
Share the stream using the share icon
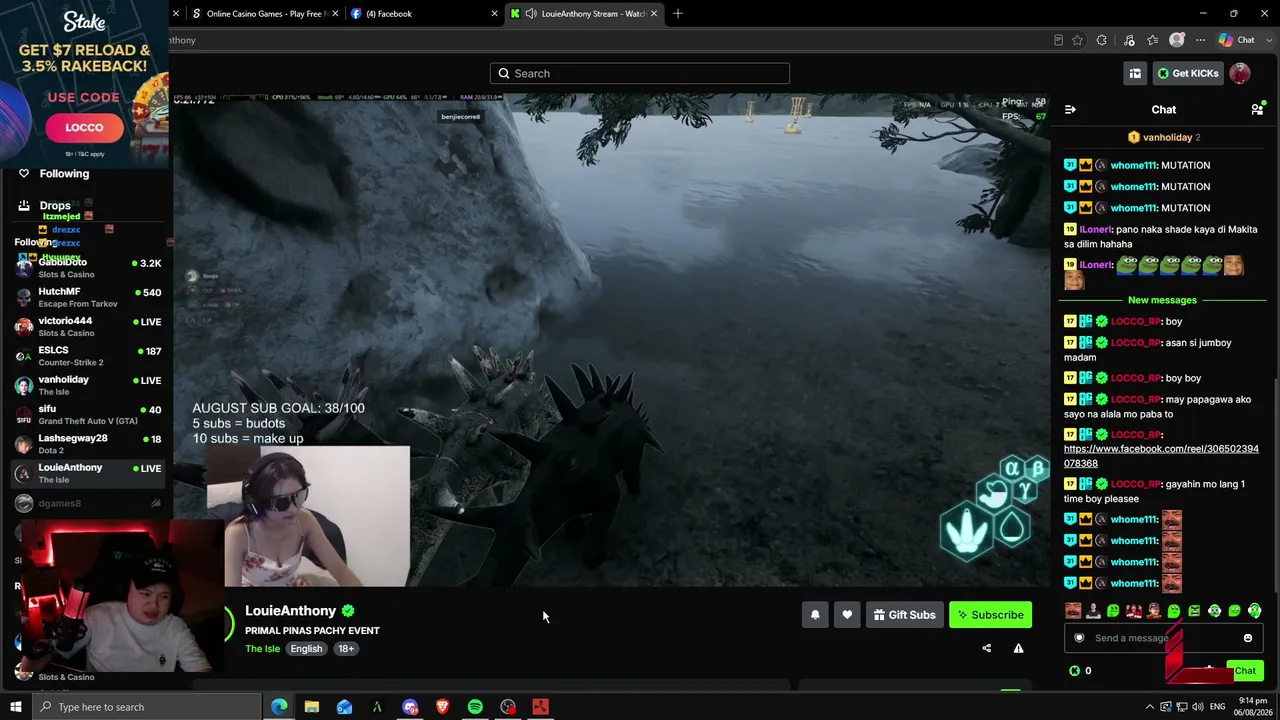986,648
